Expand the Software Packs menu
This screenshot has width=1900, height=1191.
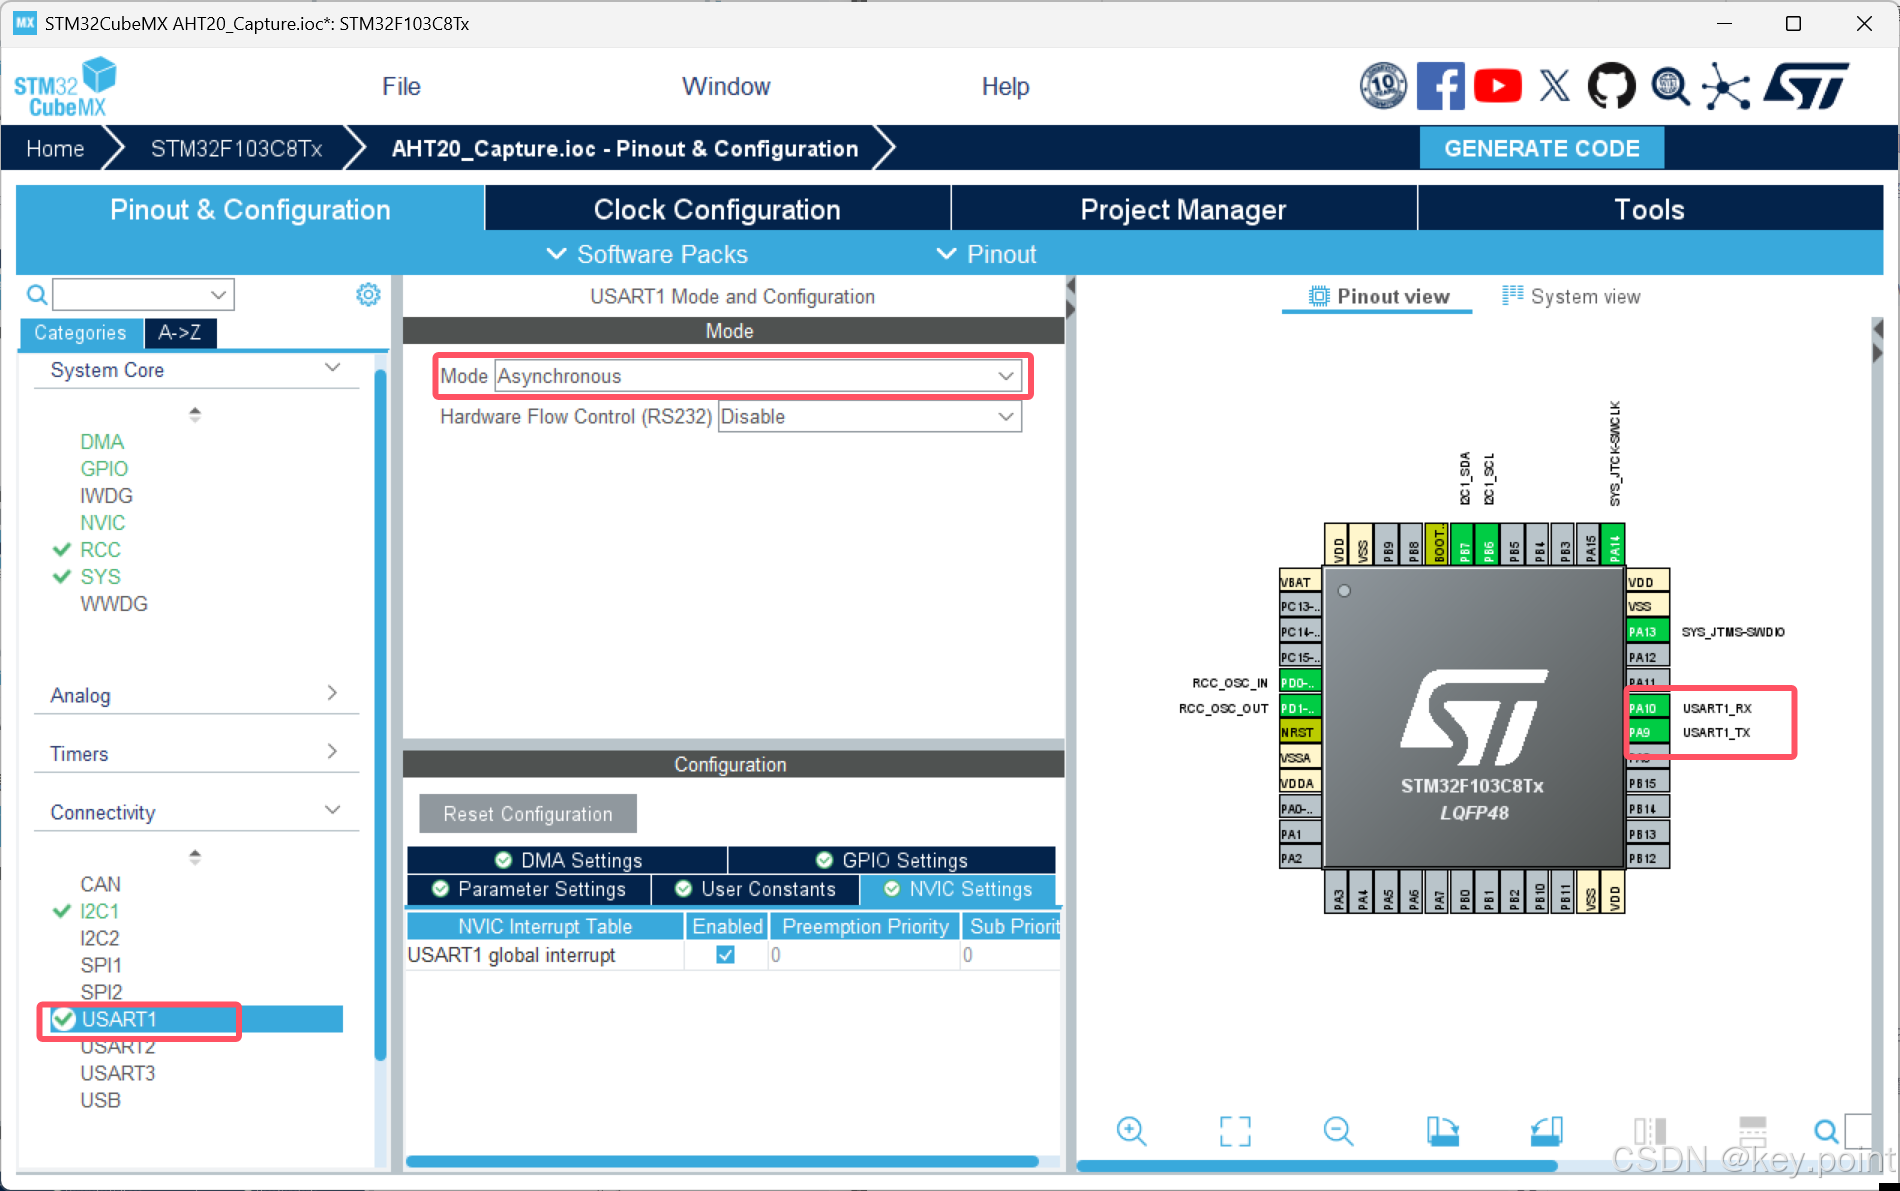[x=647, y=254]
